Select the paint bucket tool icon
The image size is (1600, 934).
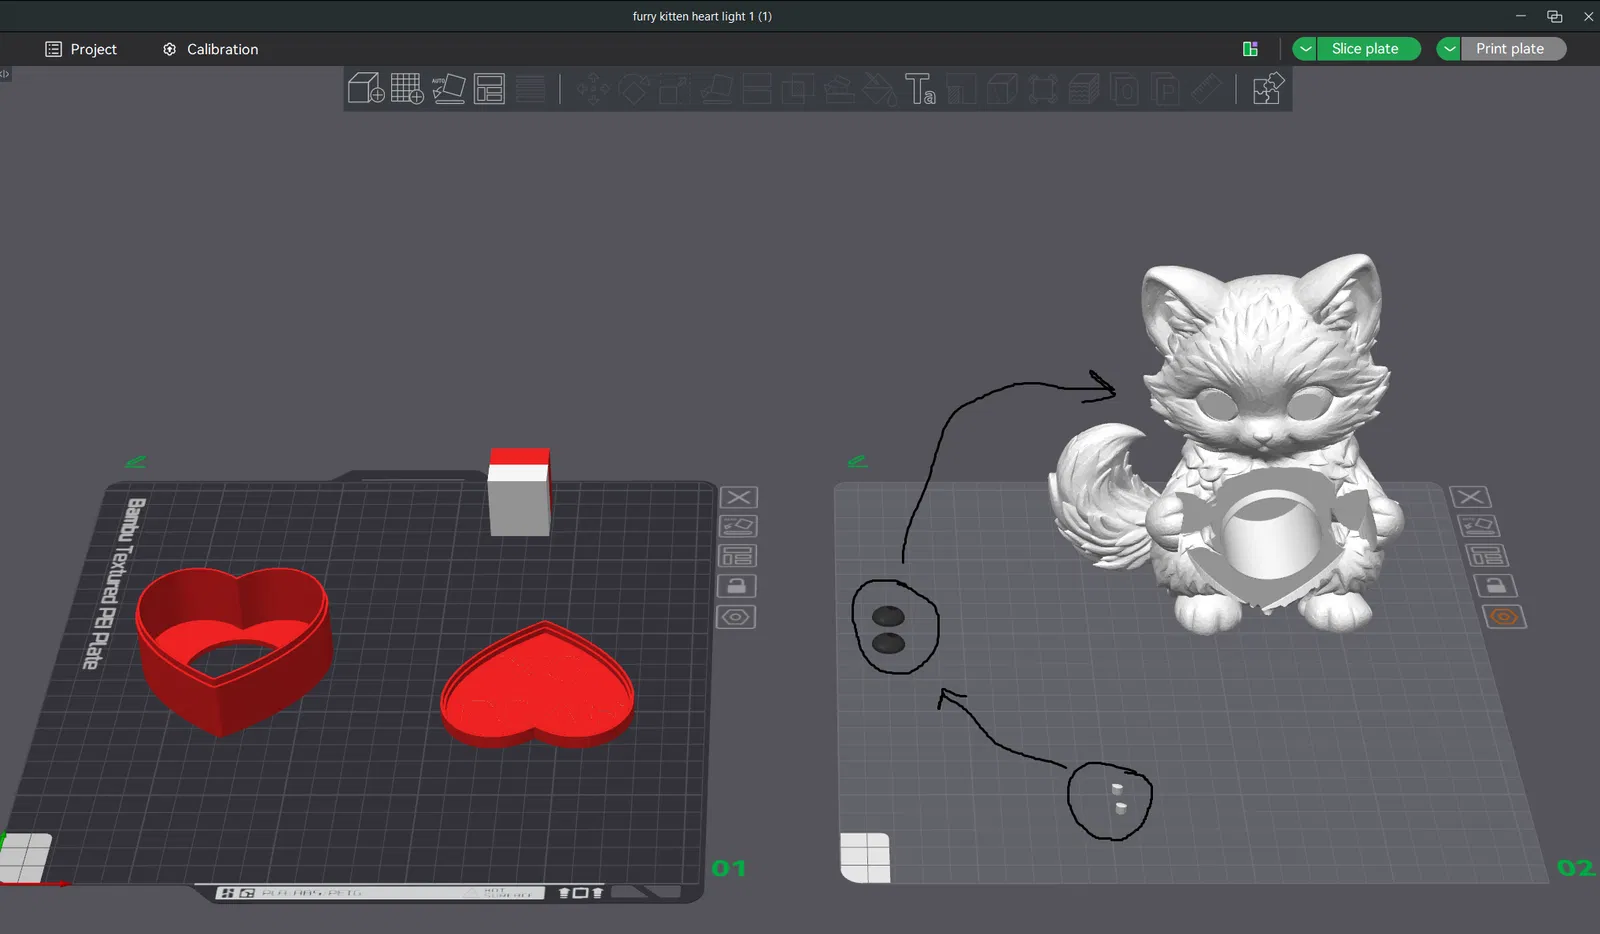pyautogui.click(x=879, y=89)
